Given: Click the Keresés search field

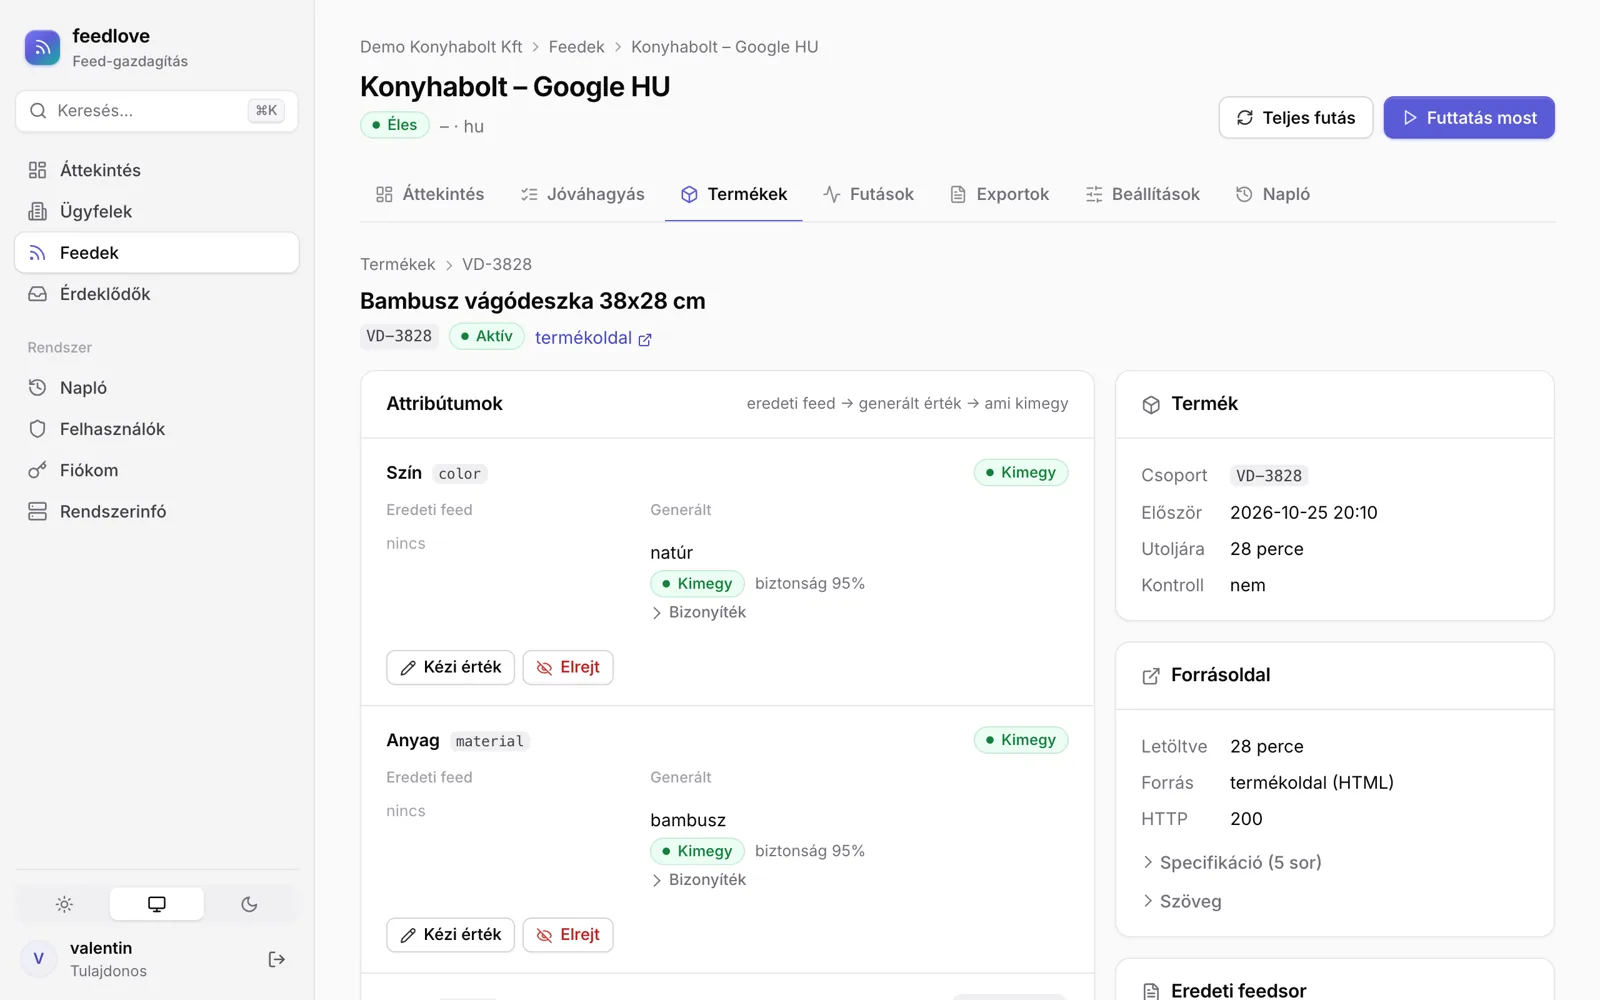Looking at the screenshot, I should pyautogui.click(x=157, y=111).
